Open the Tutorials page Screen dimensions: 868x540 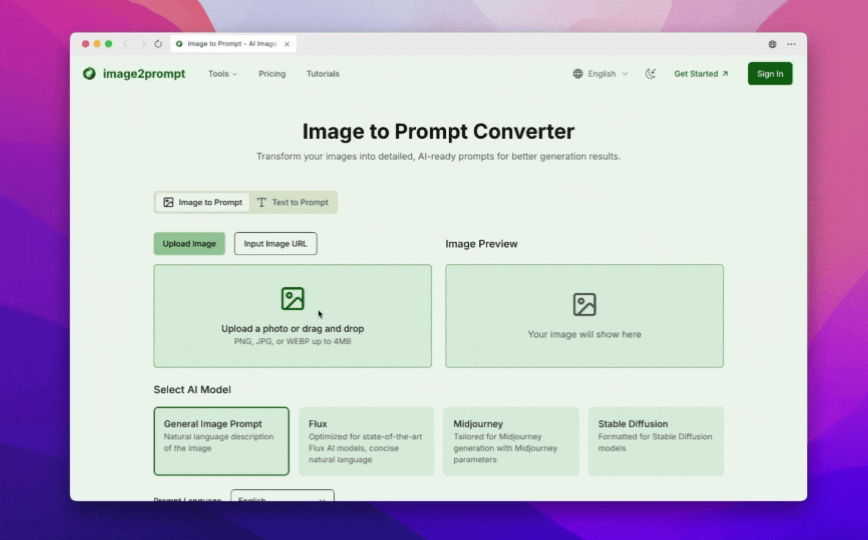pos(323,74)
